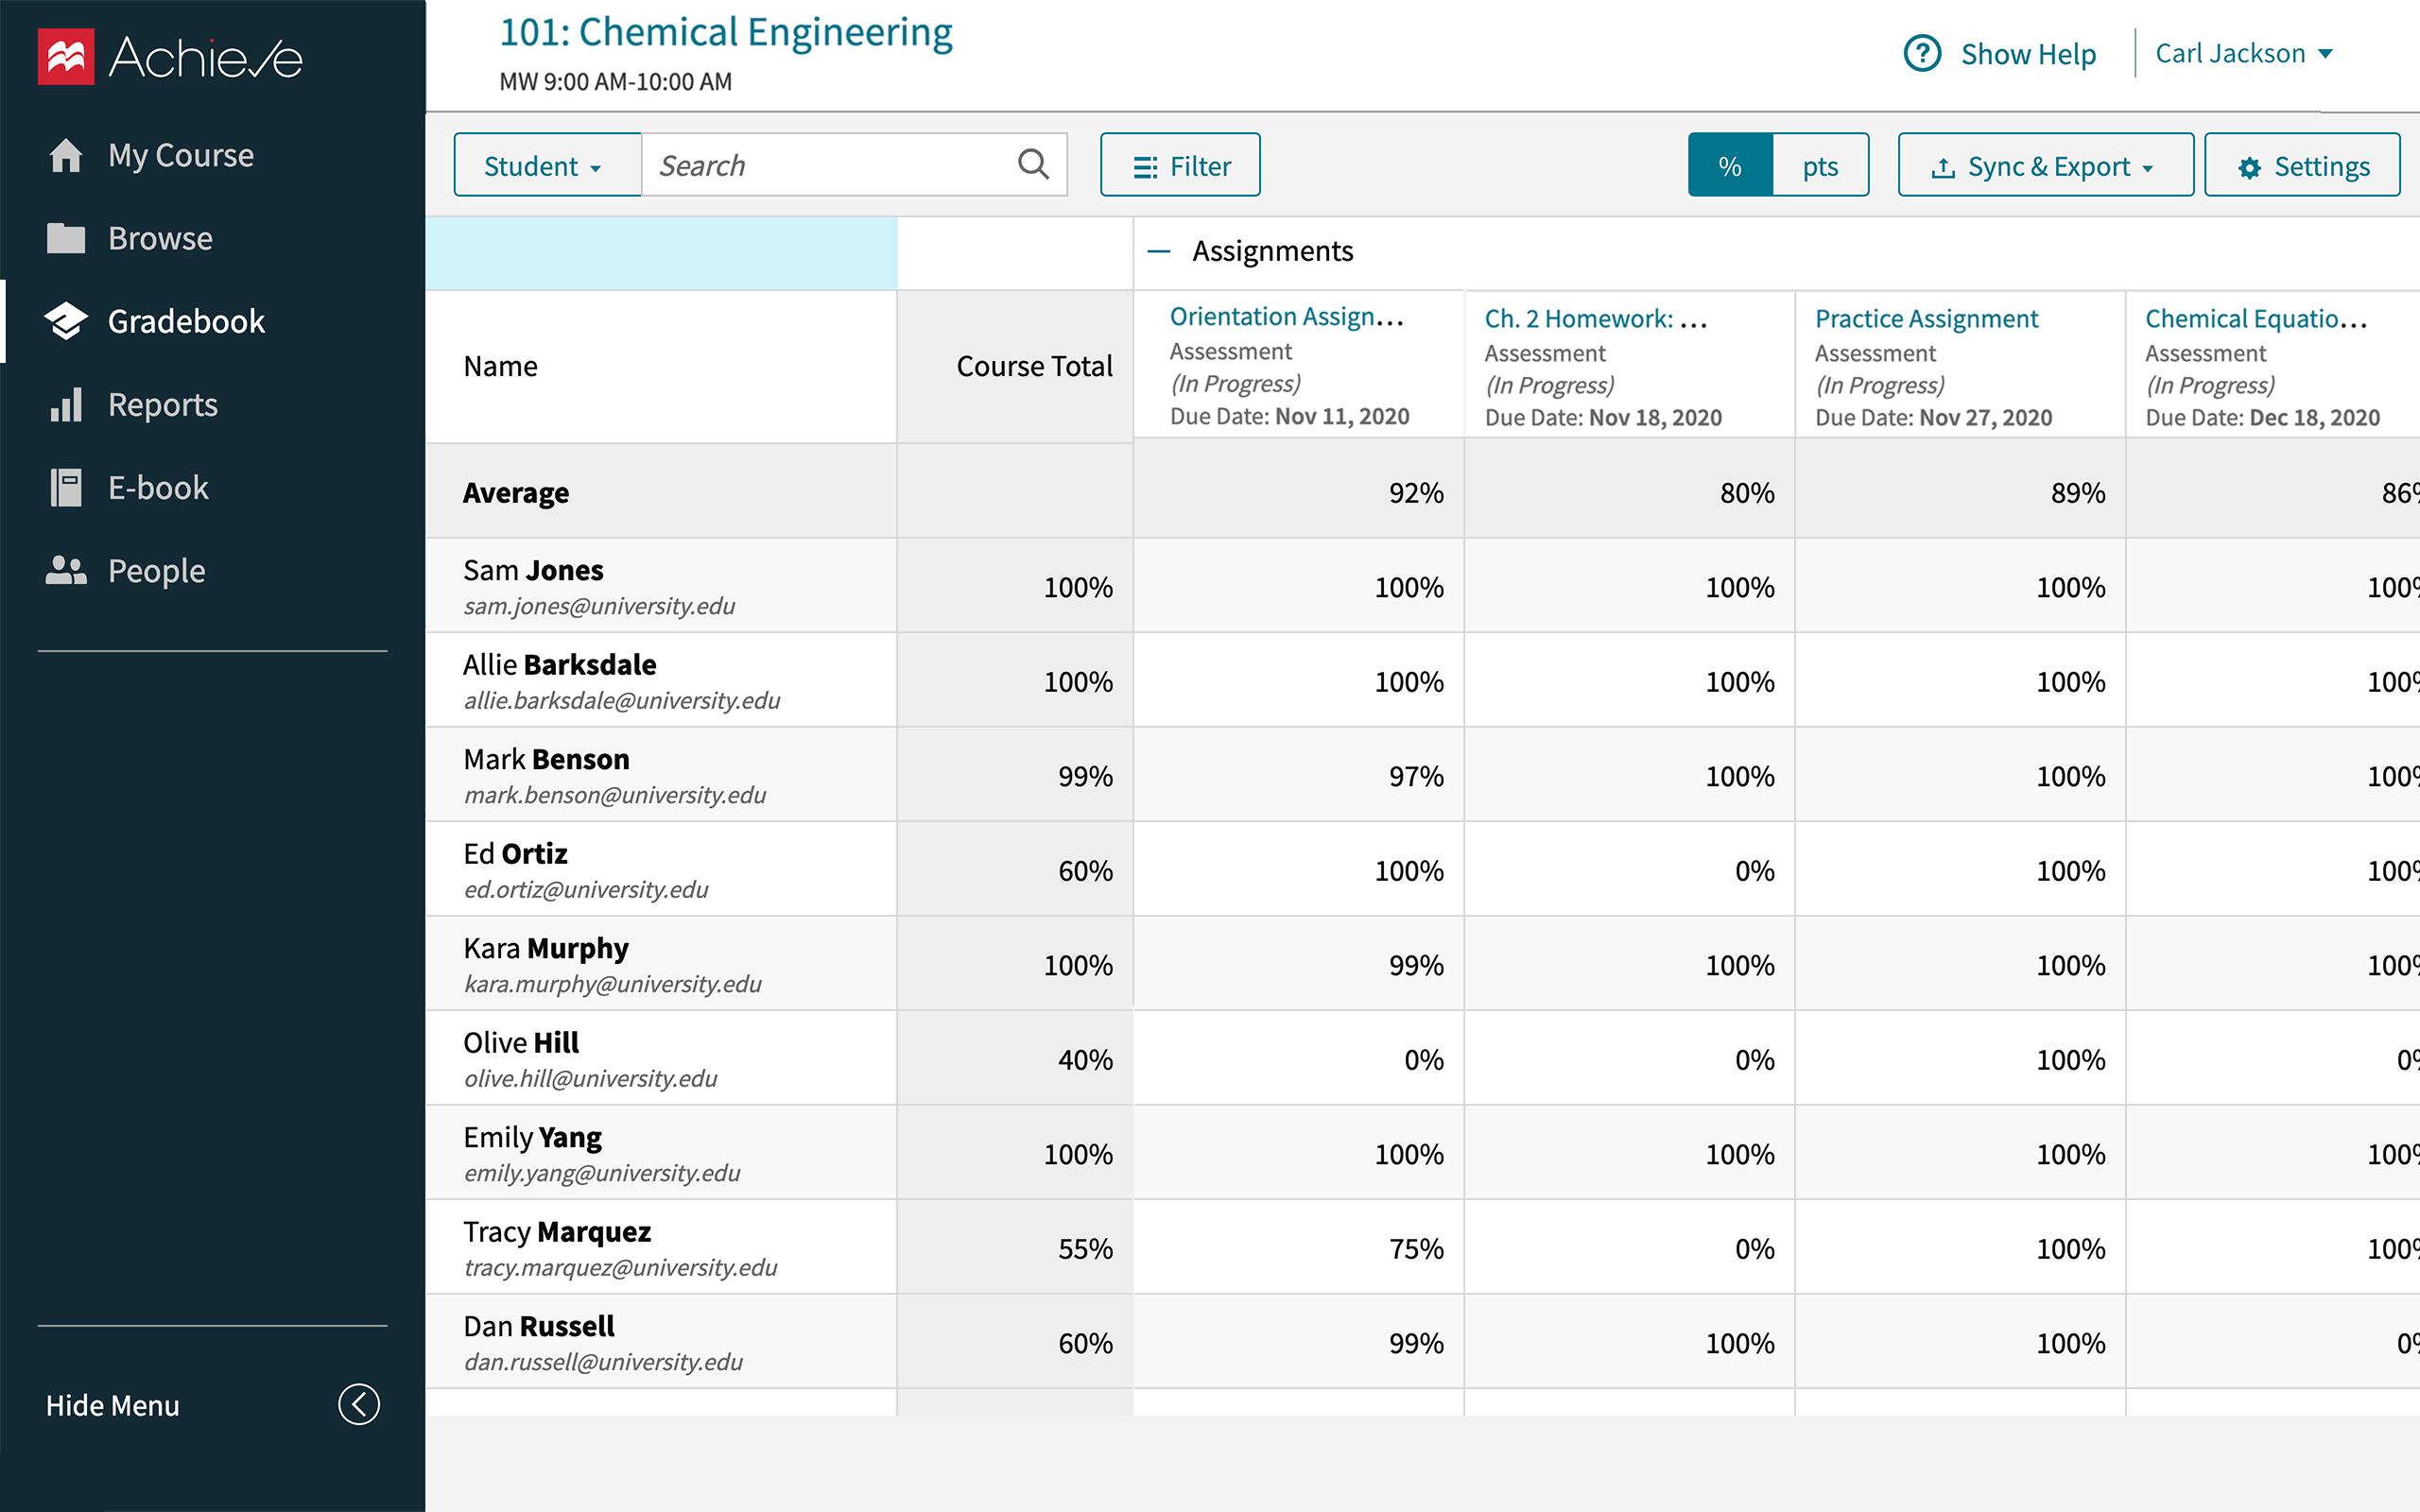Click the E-book icon in sidebar
2420x1512 pixels.
[x=66, y=488]
